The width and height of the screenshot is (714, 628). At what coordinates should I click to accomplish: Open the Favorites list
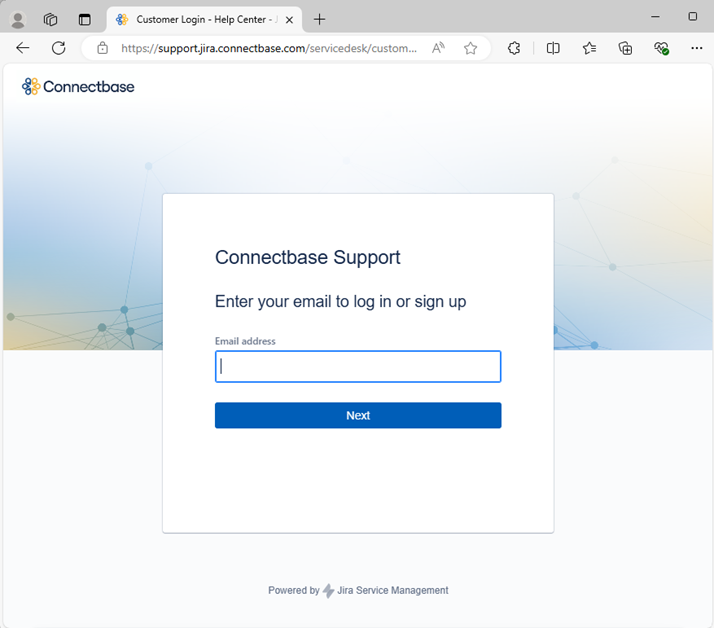tap(589, 48)
